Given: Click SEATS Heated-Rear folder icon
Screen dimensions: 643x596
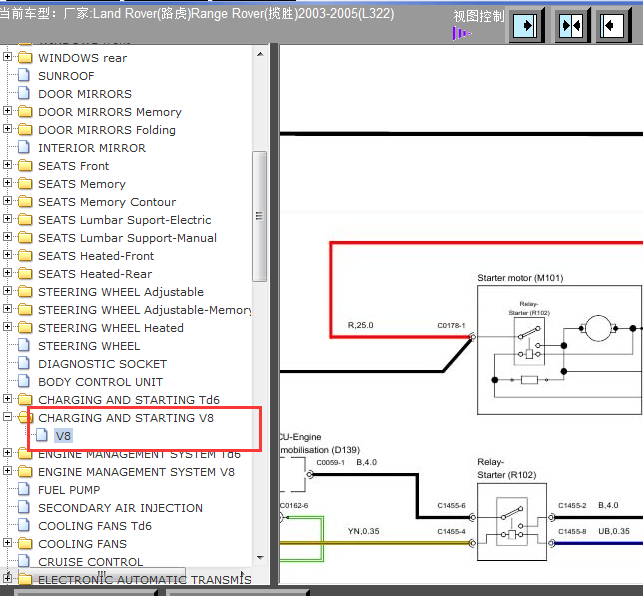Looking at the screenshot, I should point(25,274).
